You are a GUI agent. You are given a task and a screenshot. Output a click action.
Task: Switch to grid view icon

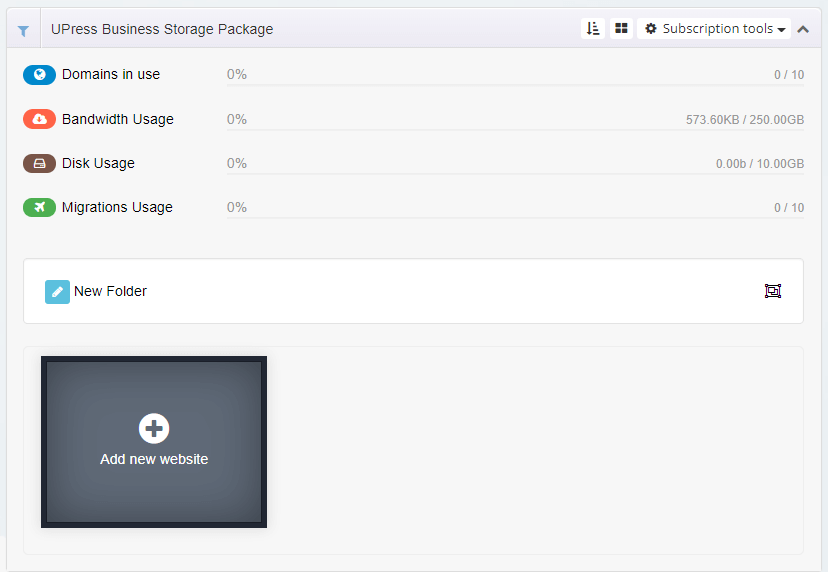[622, 29]
